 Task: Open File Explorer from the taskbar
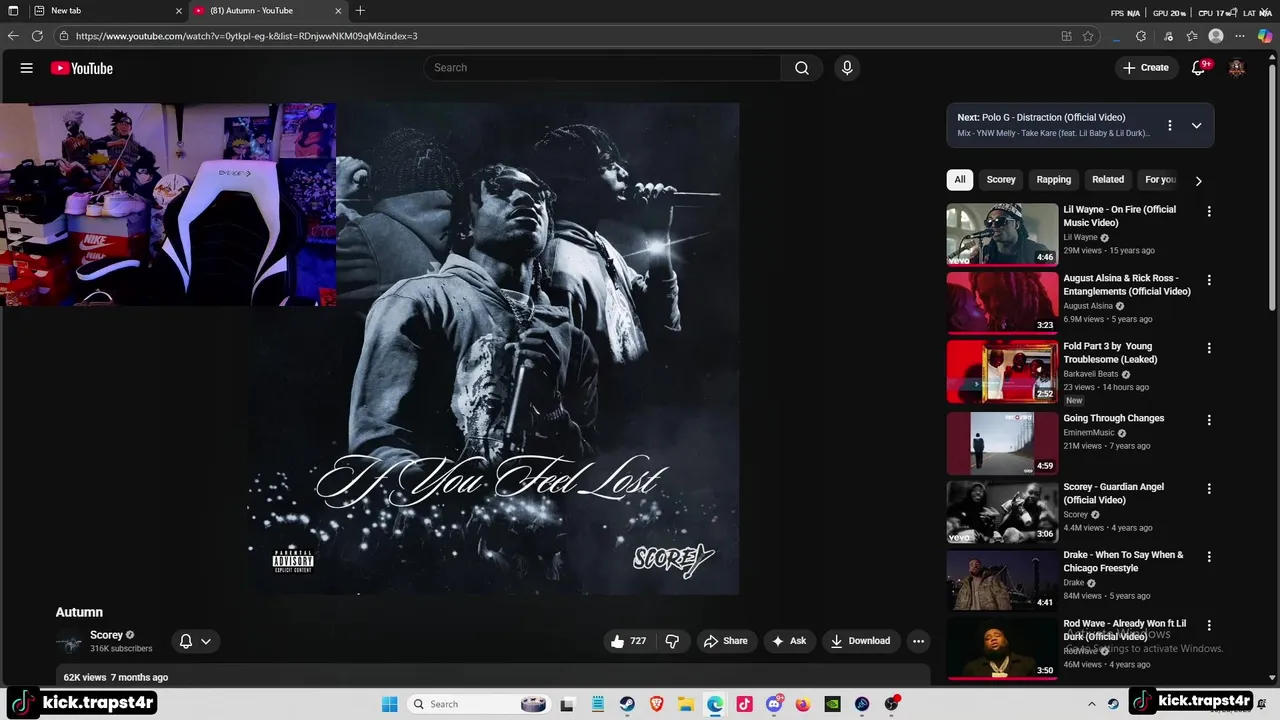[x=685, y=704]
